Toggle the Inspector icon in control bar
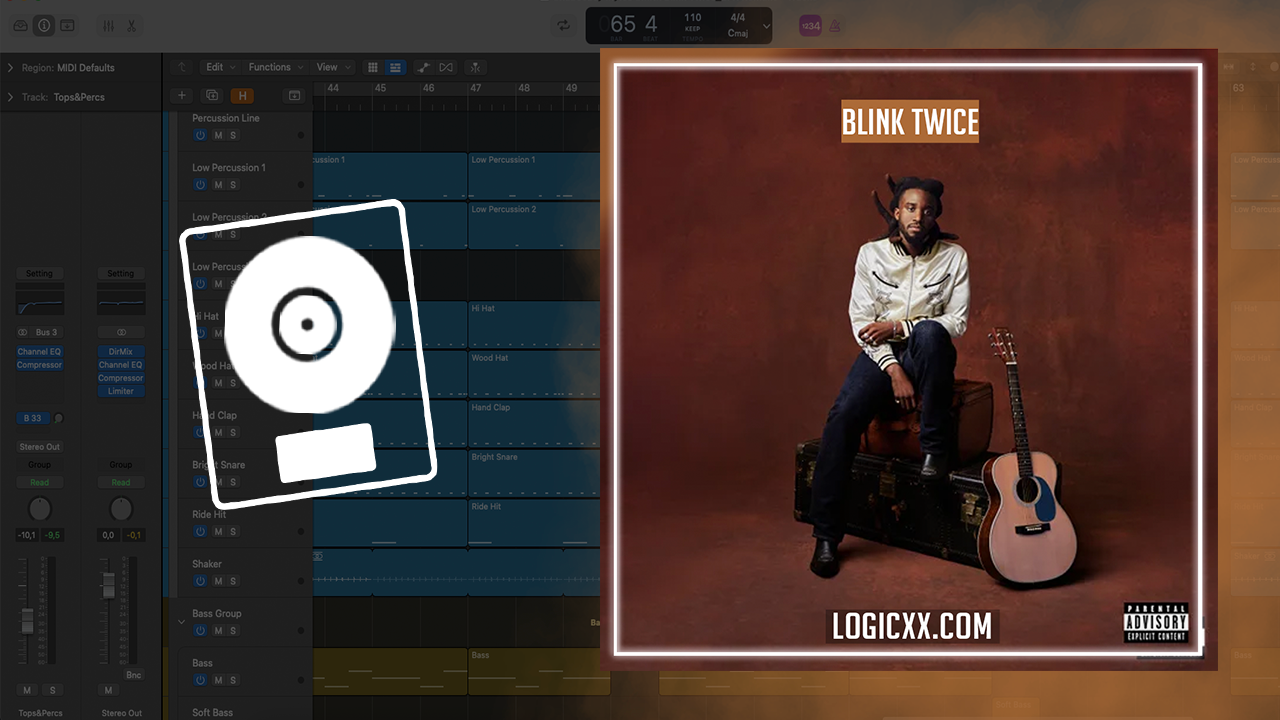Screen dimensions: 1280x720 (x=44, y=25)
